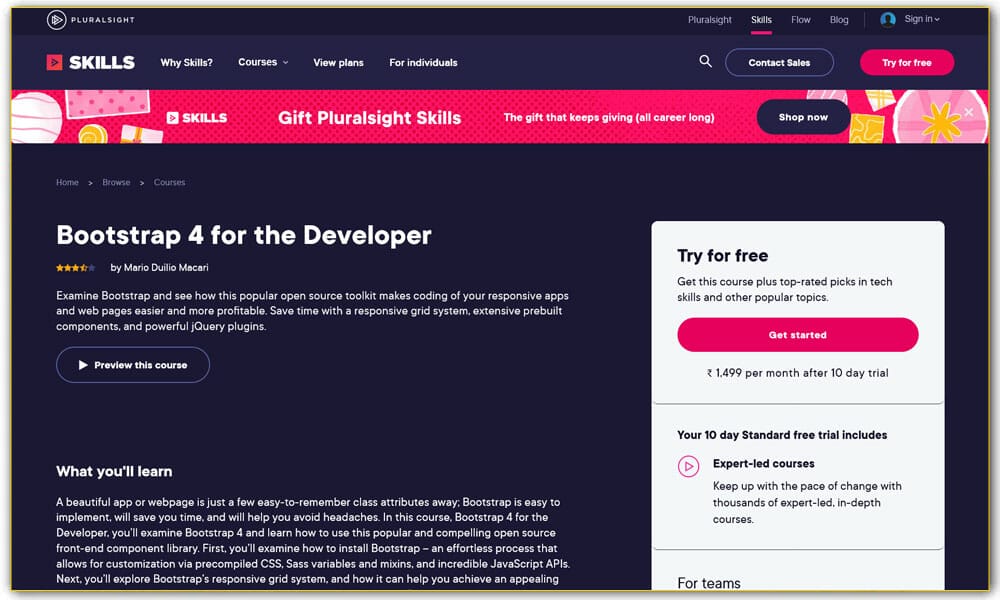Click the course star rating

pyautogui.click(x=76, y=268)
